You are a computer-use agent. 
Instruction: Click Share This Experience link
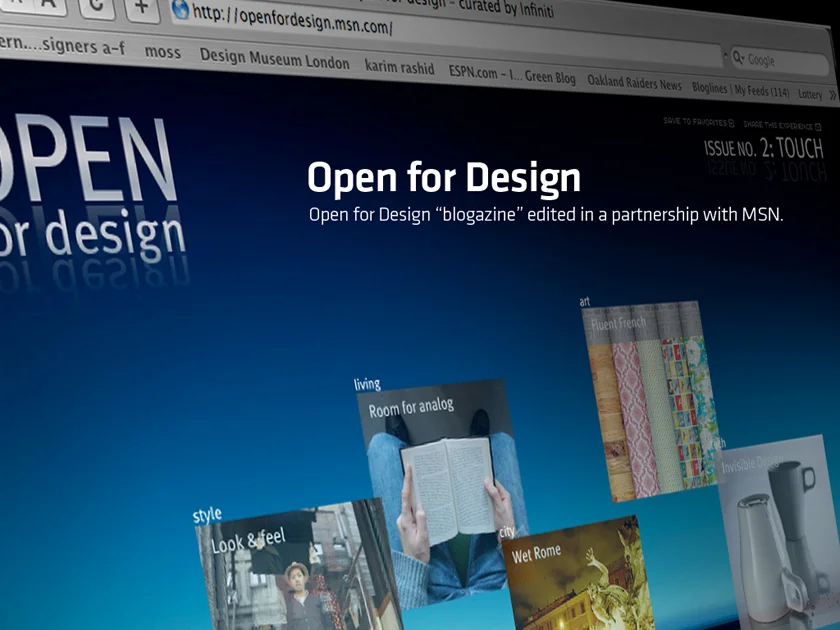[782, 126]
